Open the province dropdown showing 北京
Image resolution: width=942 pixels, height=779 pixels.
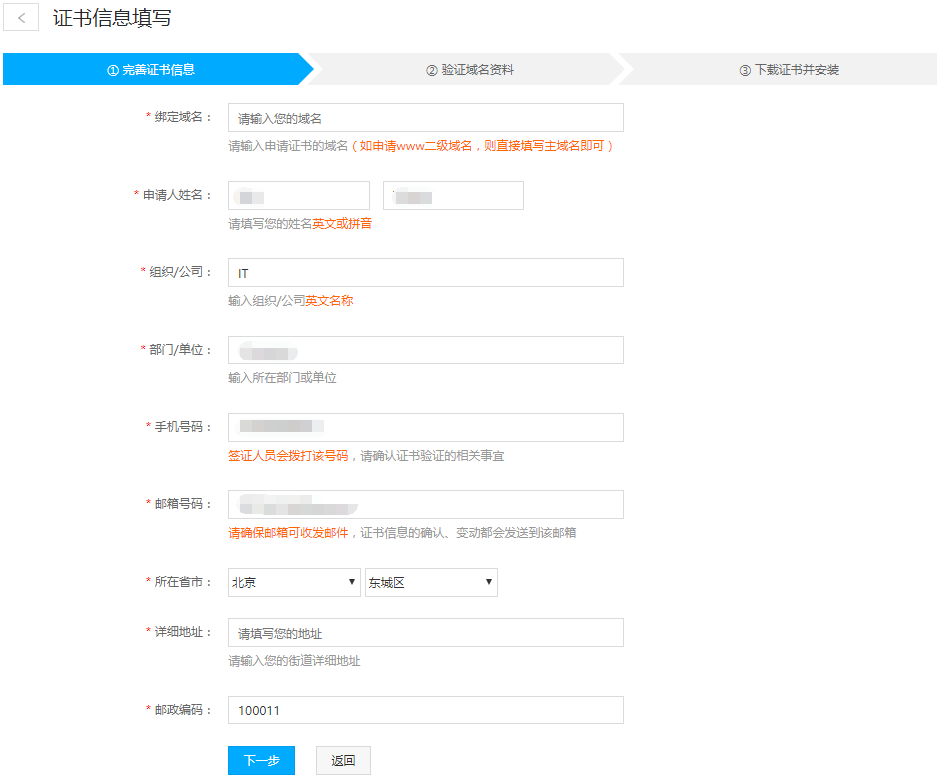(x=293, y=582)
